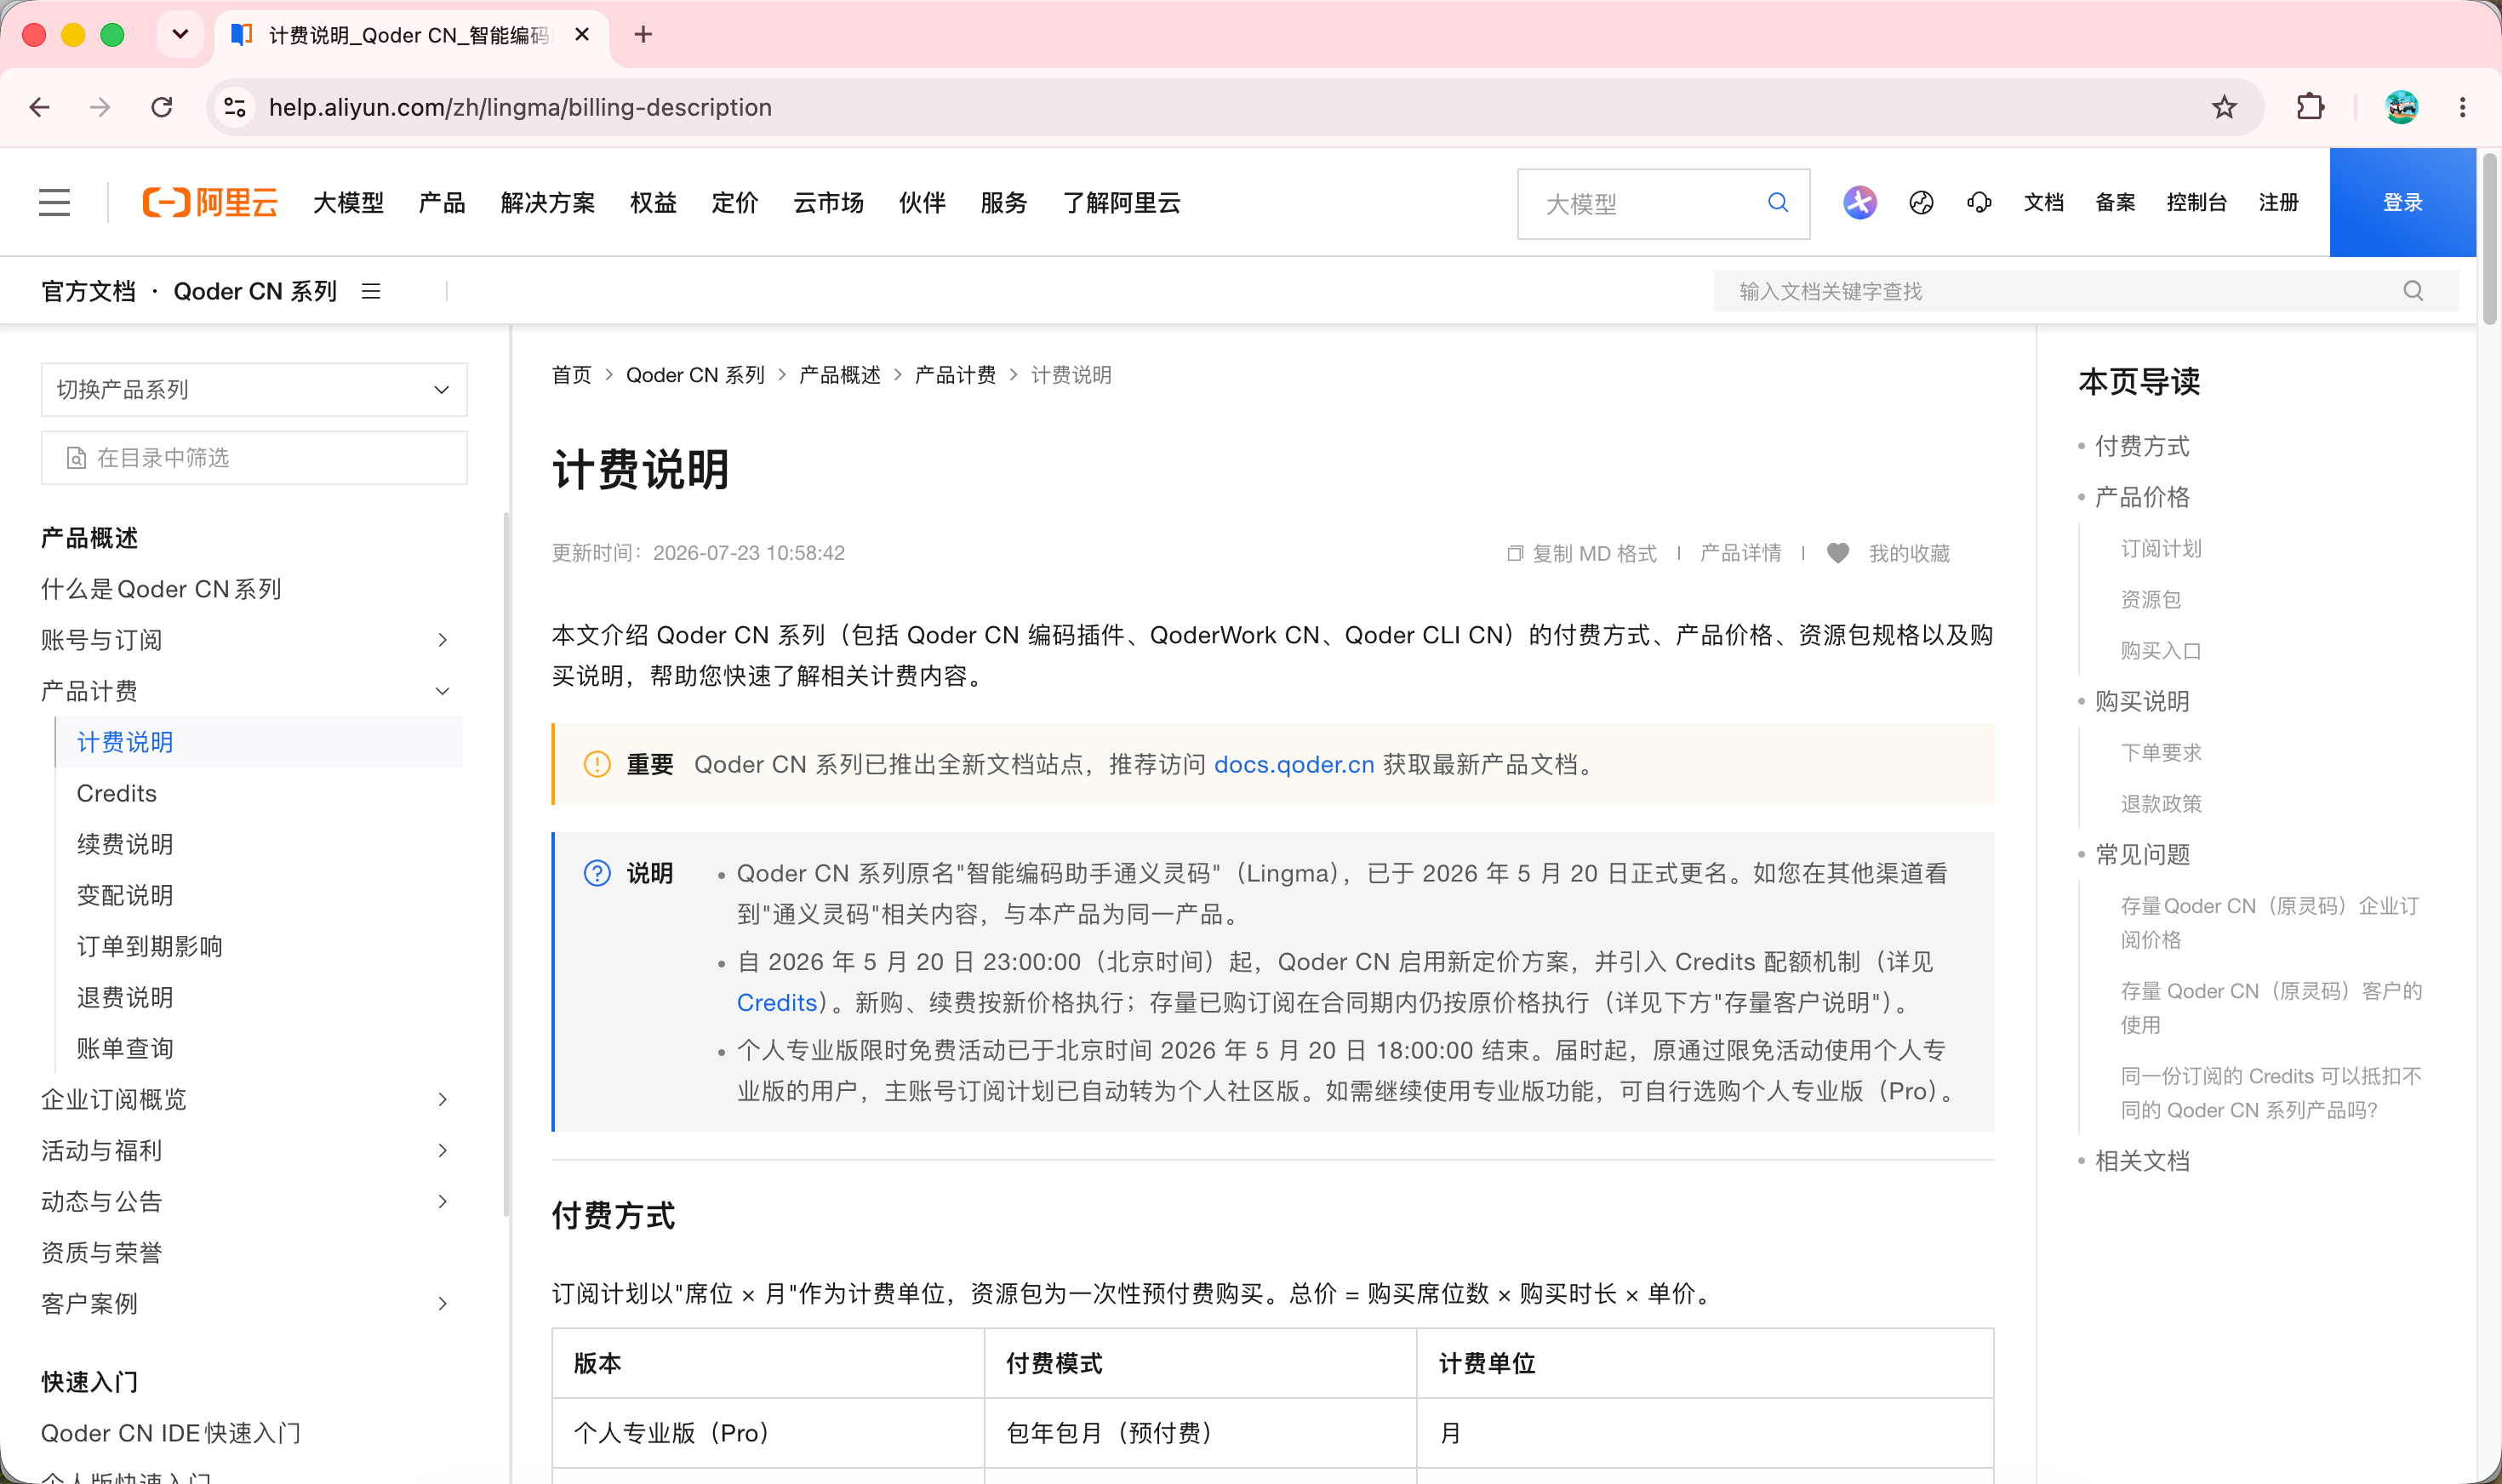
Task: Open the browser extensions puzzle icon
Action: click(2310, 107)
